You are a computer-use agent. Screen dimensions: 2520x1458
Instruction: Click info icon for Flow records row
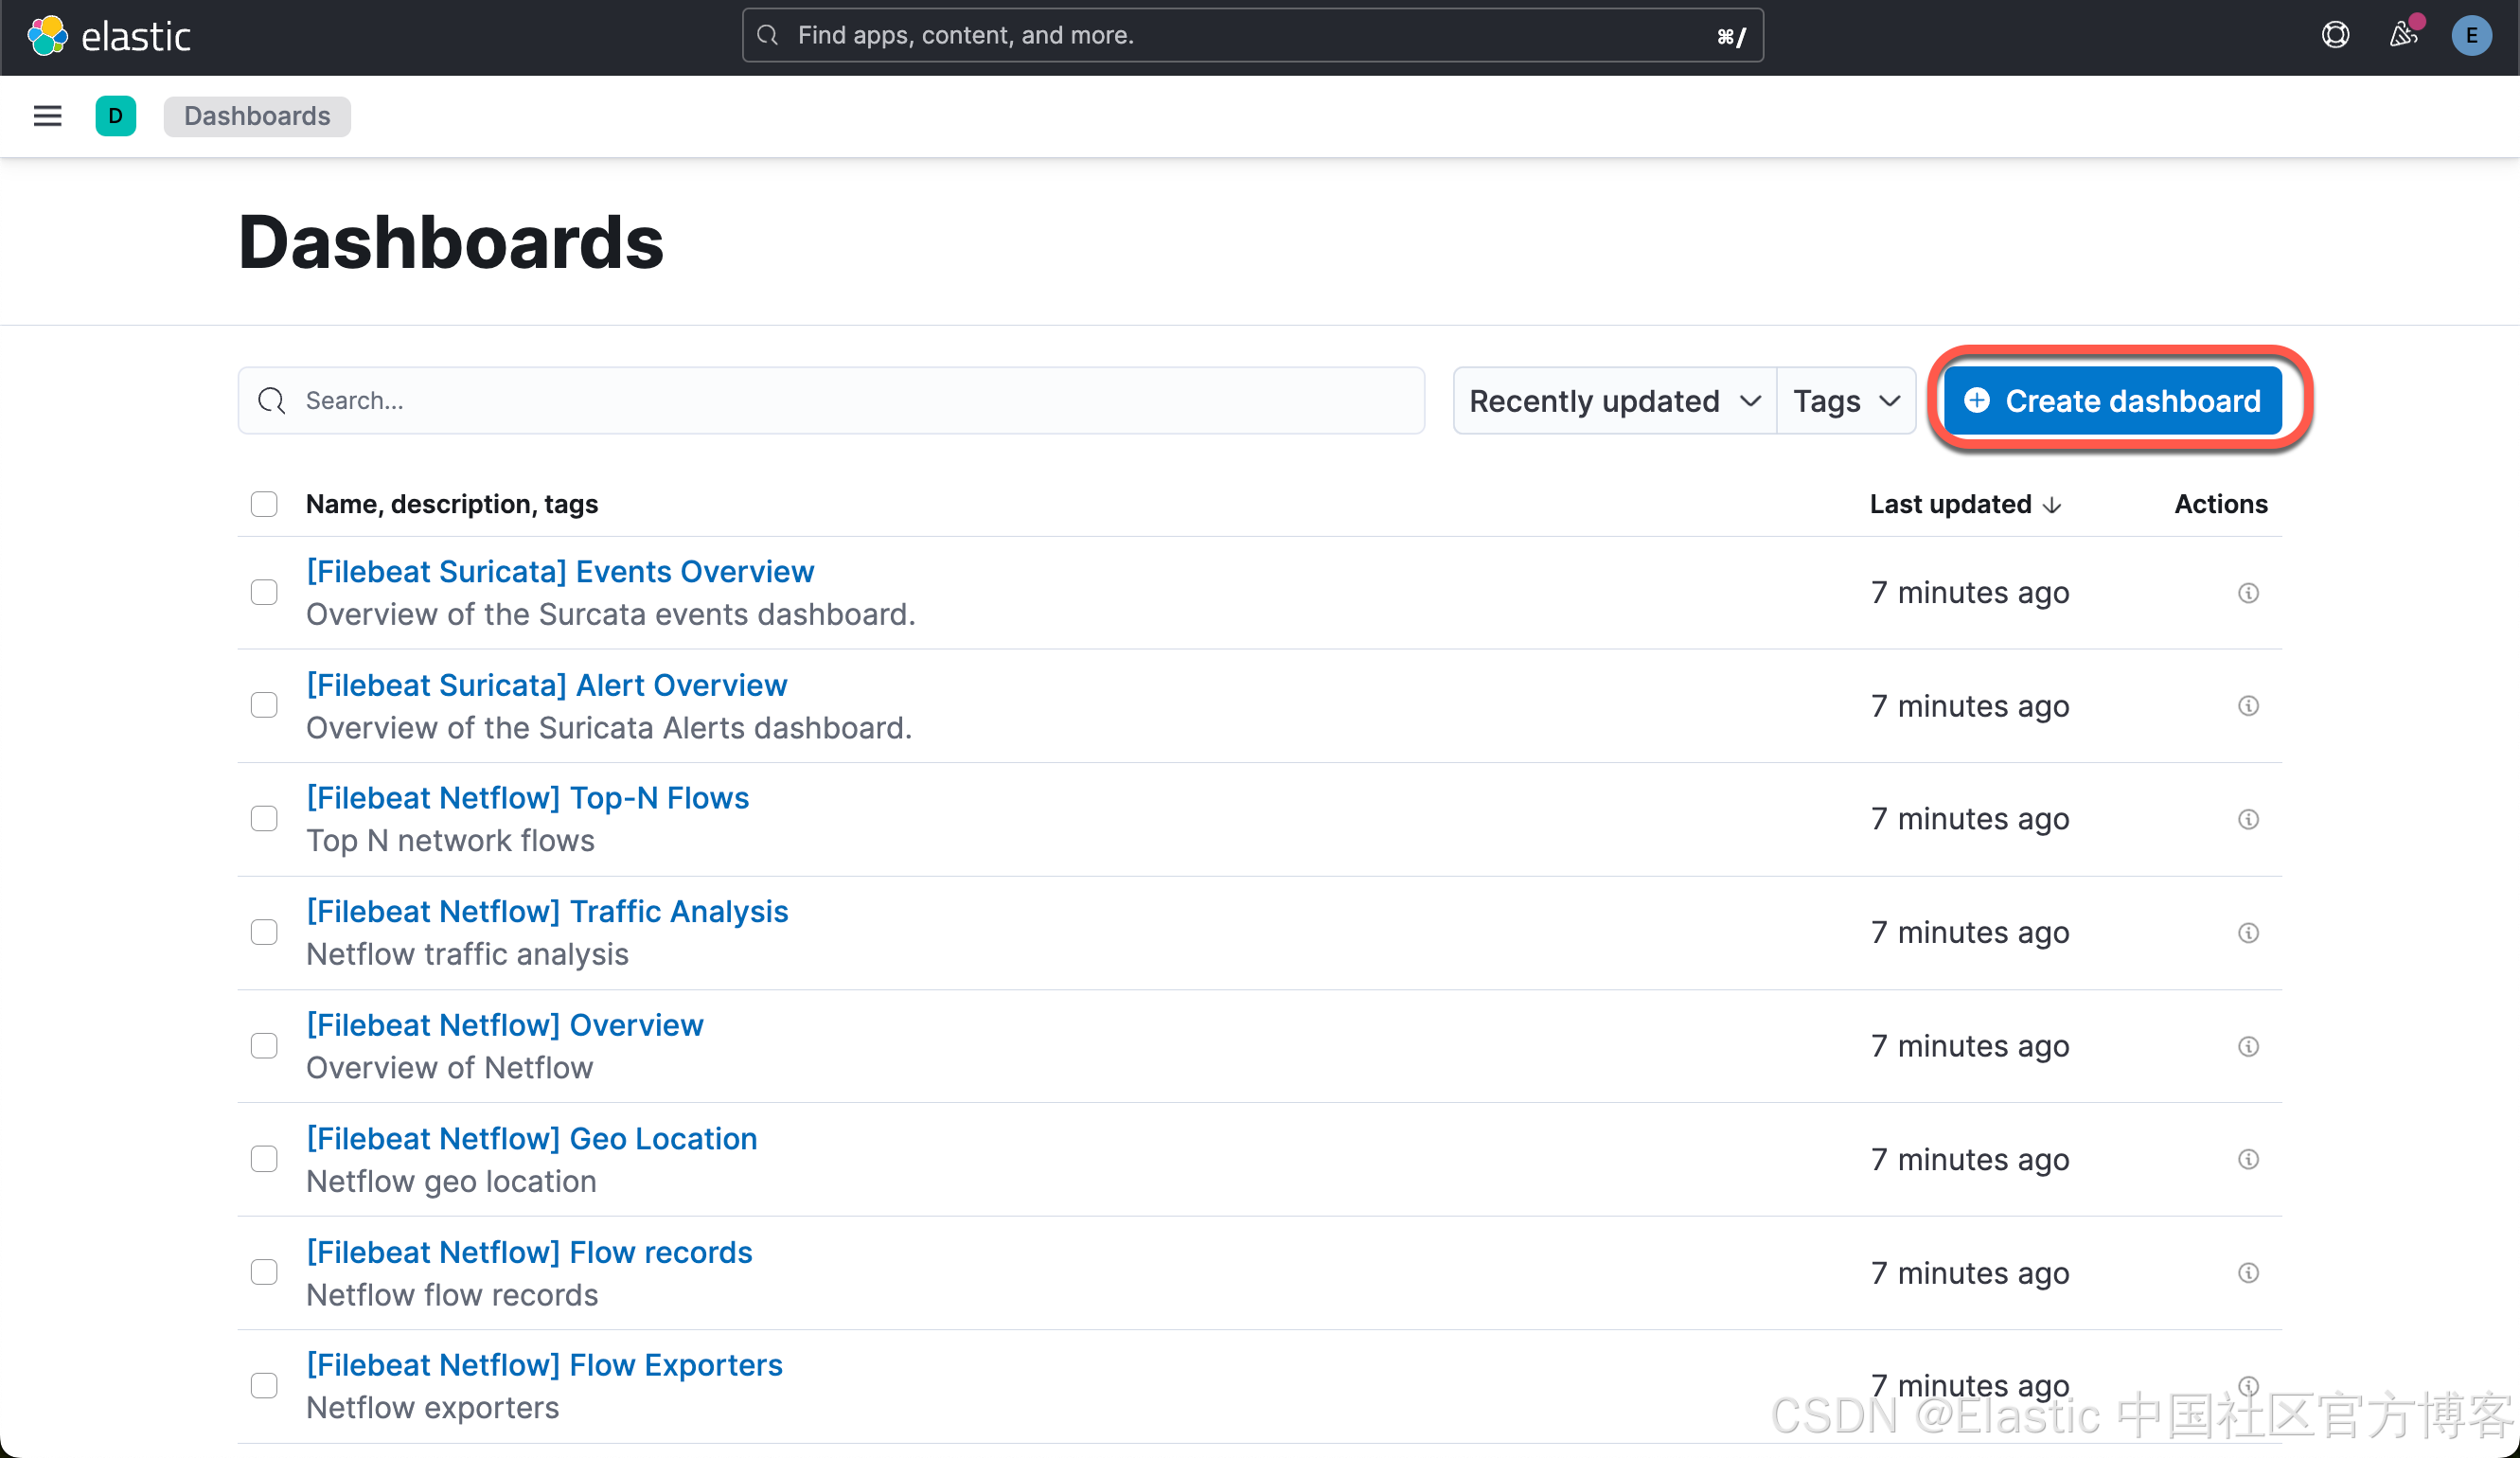(x=2248, y=1273)
